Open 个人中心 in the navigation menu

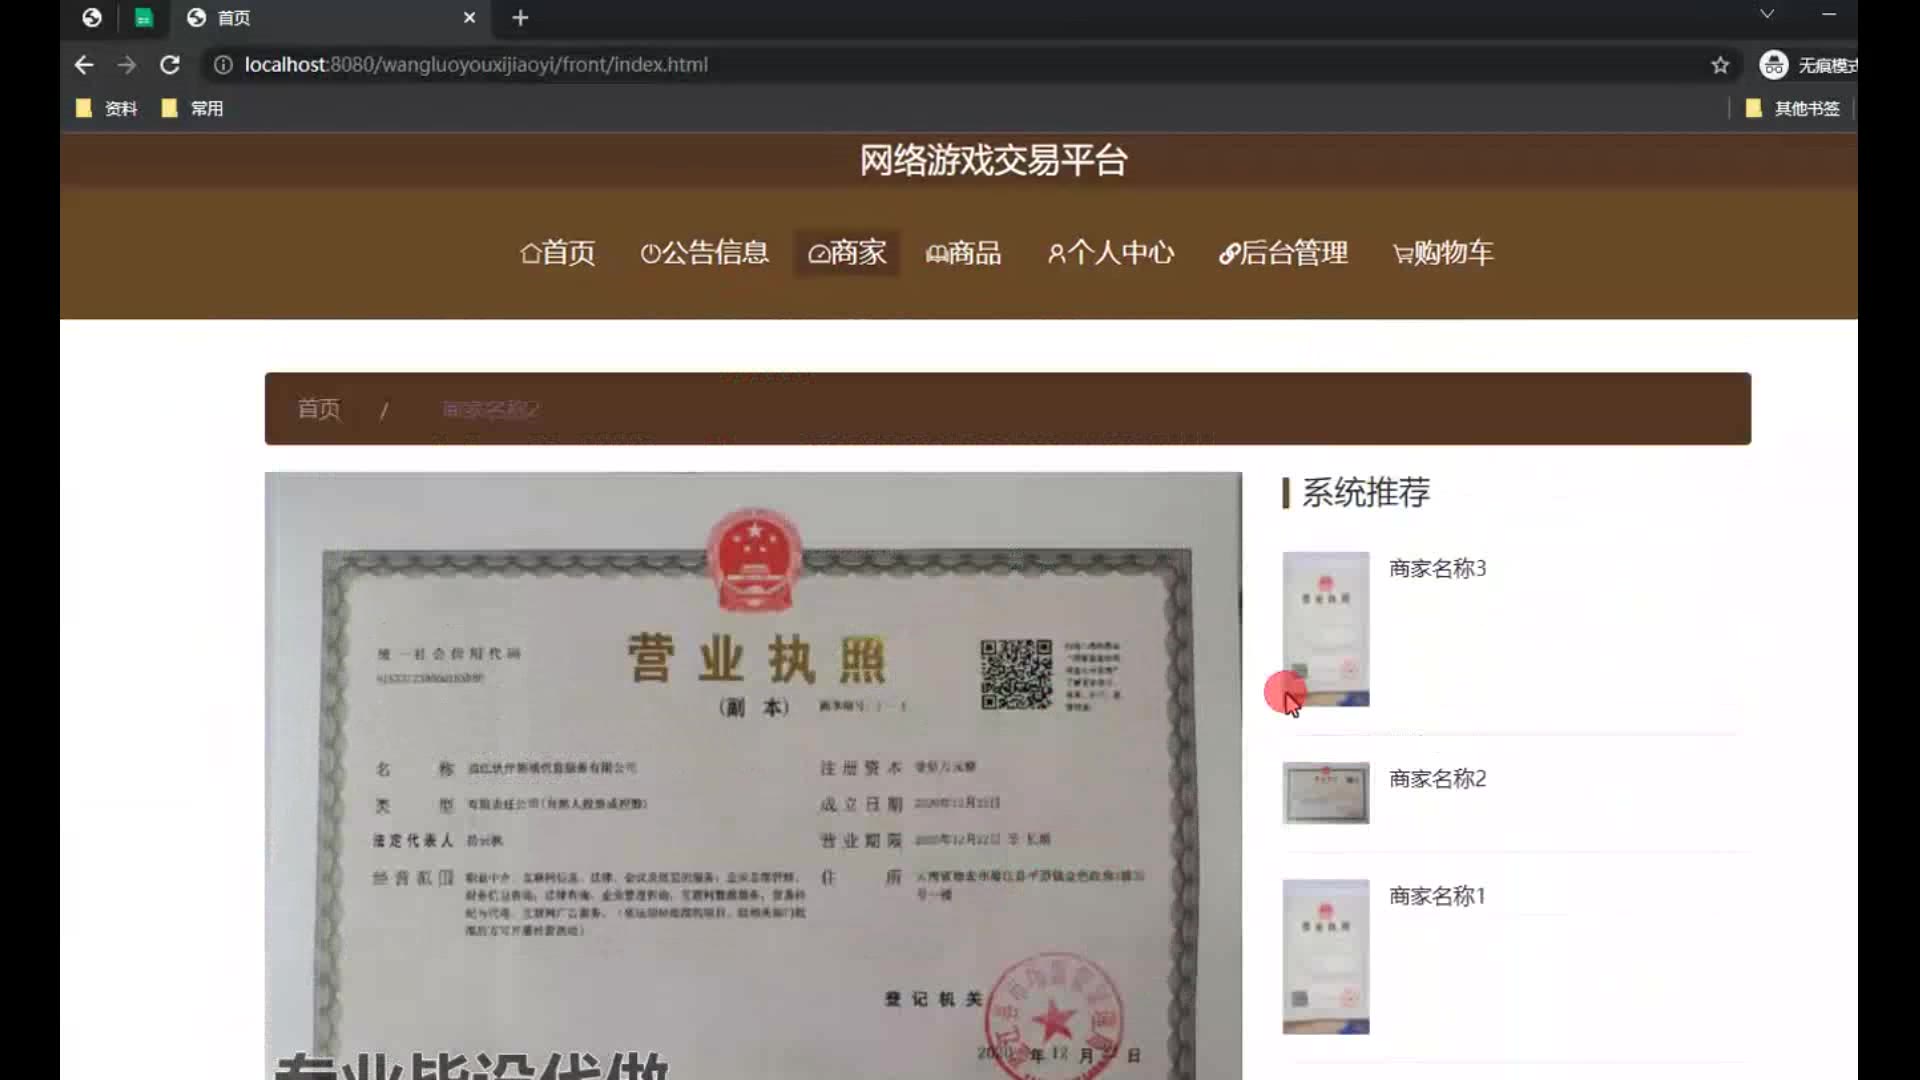click(x=1111, y=253)
